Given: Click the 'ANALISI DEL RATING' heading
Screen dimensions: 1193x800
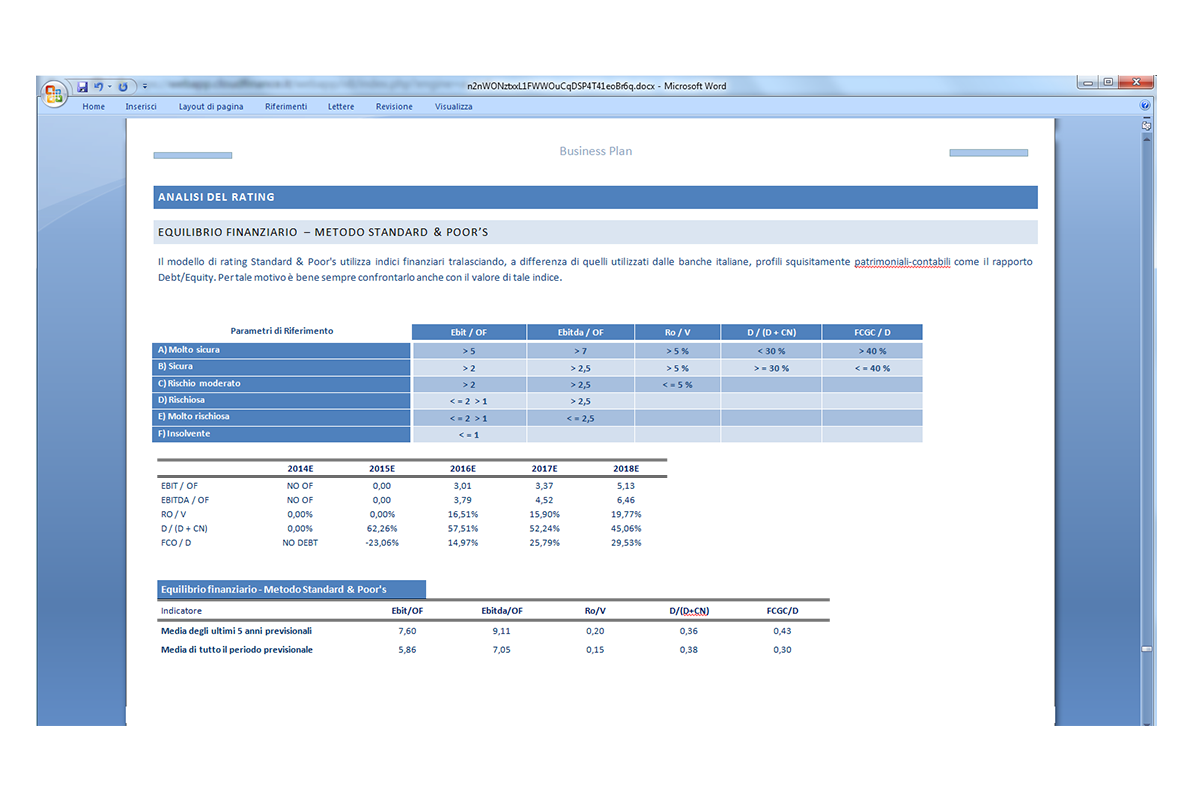Looking at the screenshot, I should point(216,197).
